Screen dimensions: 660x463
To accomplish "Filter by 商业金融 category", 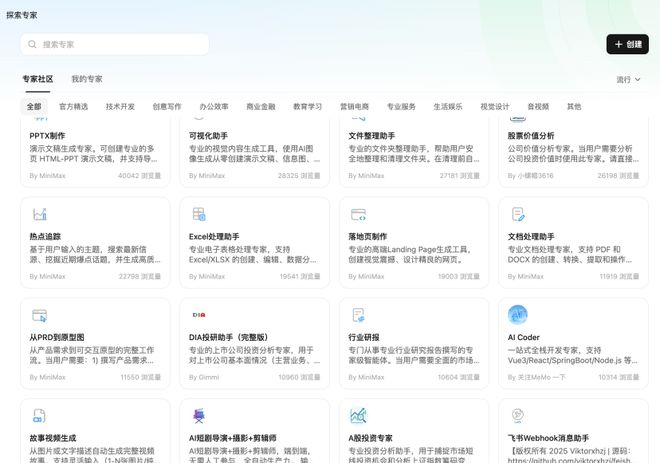I will 260,106.
